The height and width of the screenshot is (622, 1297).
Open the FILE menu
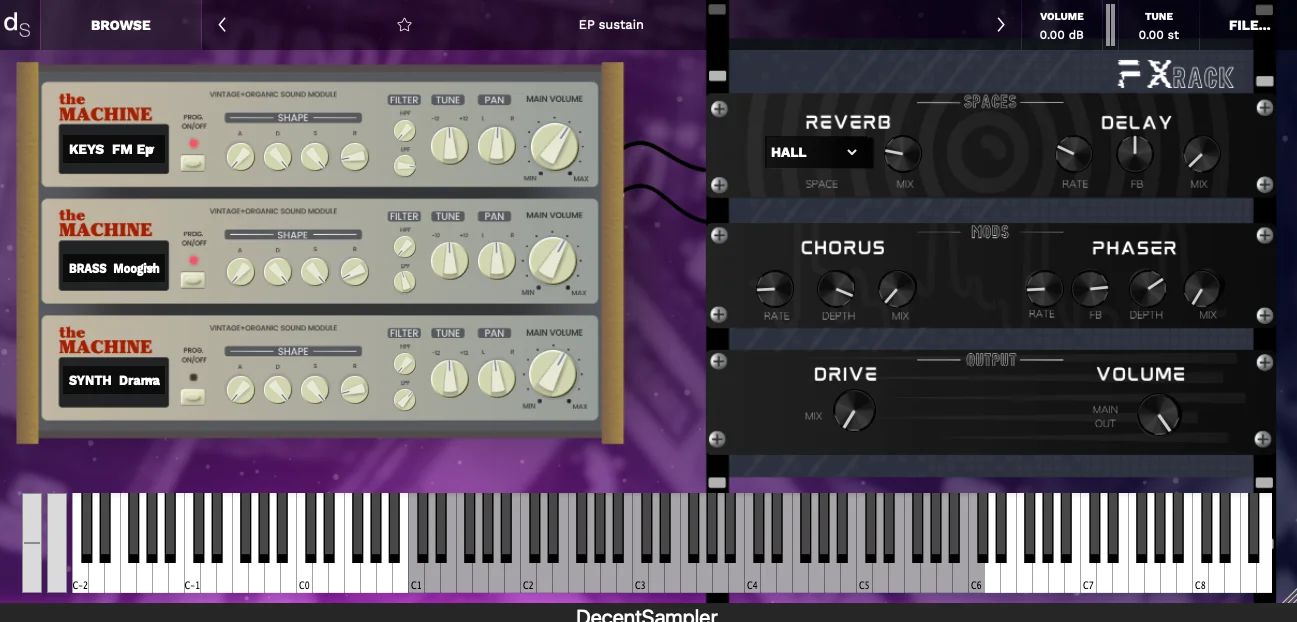[1250, 25]
